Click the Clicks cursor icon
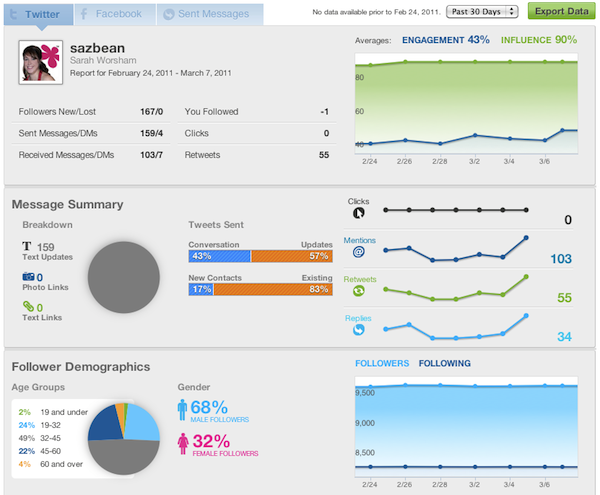The image size is (600, 495). coord(358,212)
